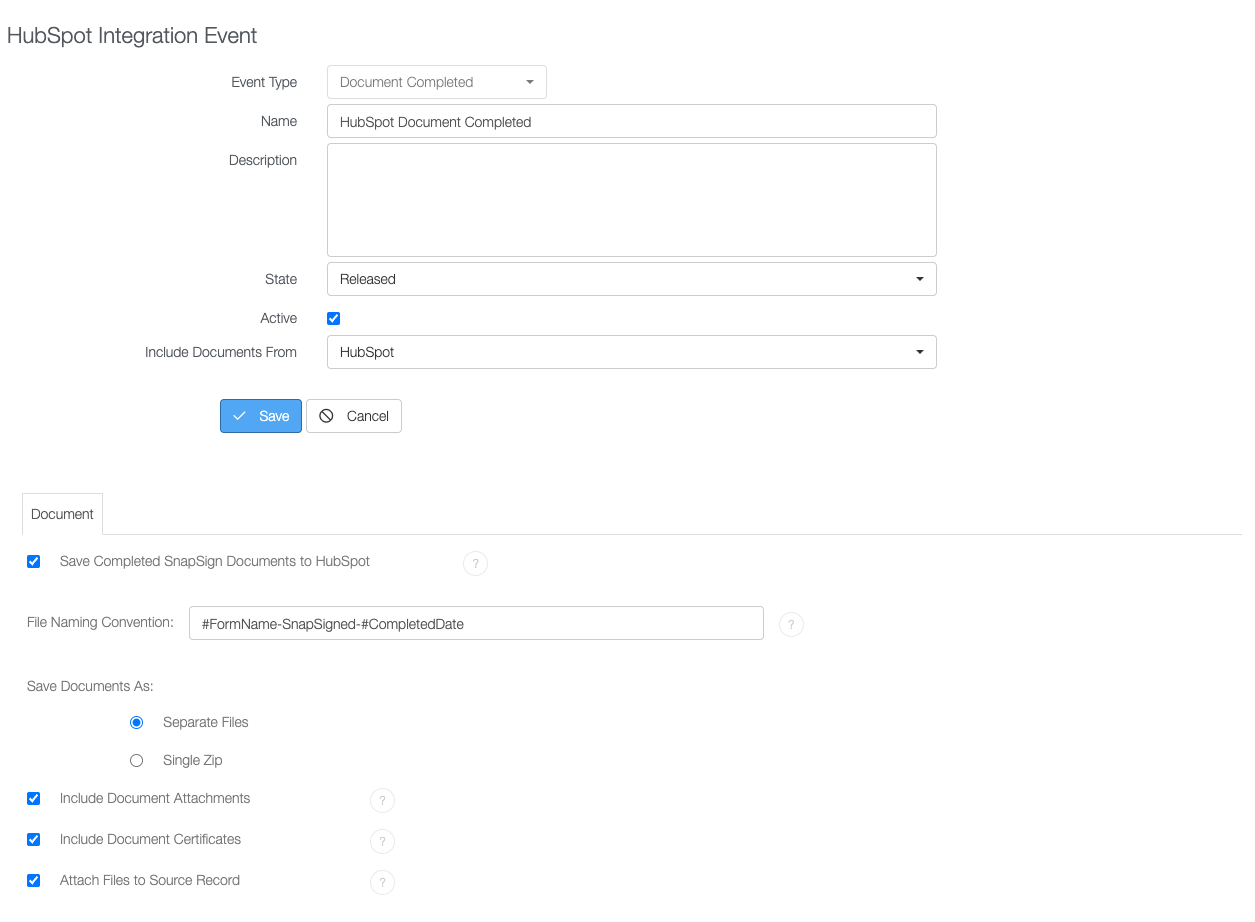Cancel editing the integration event
Screen dimensions: 1255x922
click(354, 416)
